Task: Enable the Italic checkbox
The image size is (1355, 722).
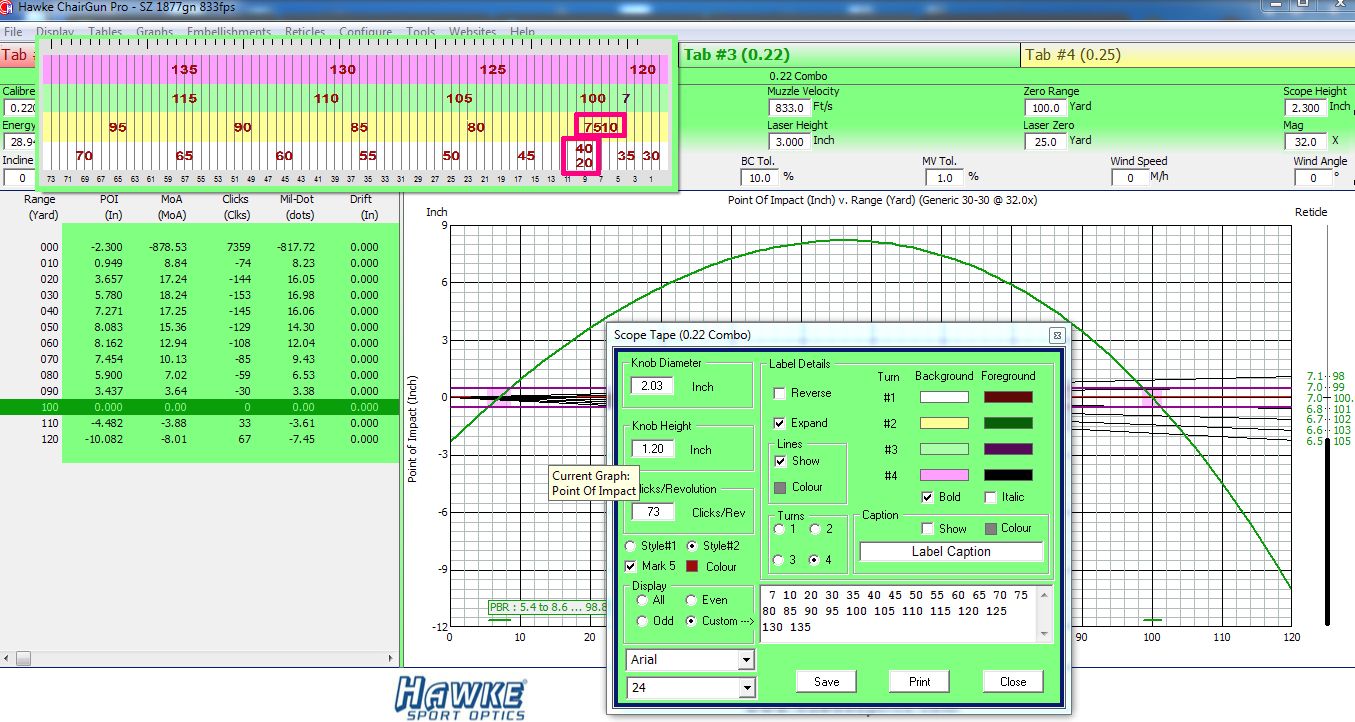Action: pos(991,497)
